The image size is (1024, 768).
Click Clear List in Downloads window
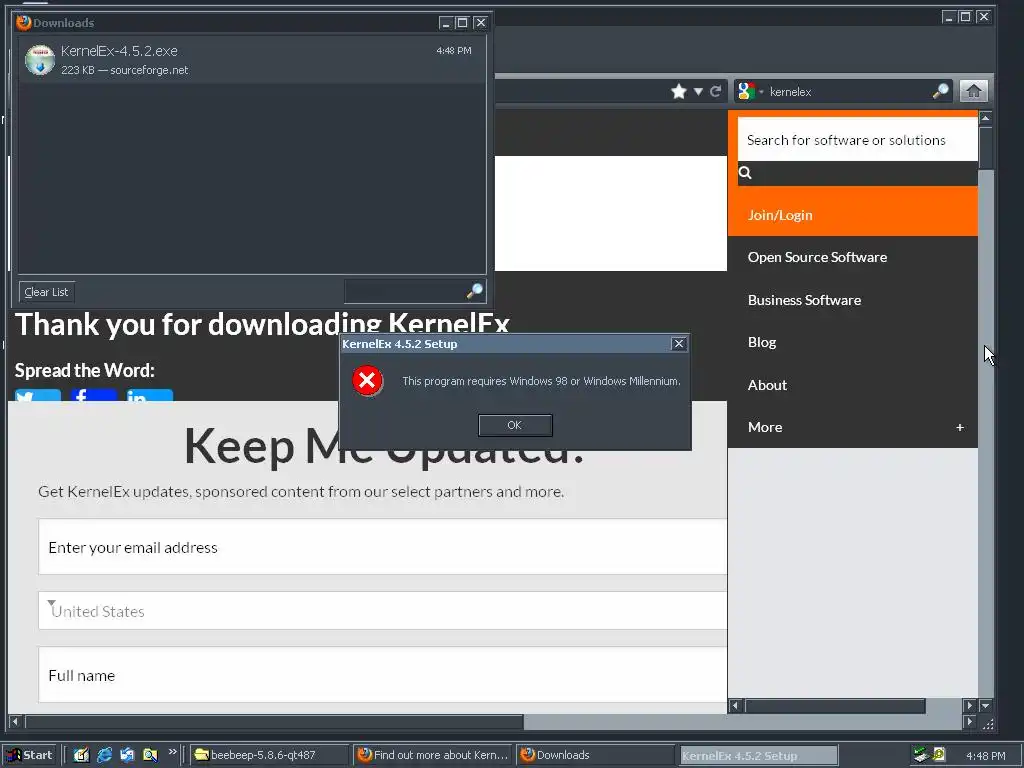(46, 292)
